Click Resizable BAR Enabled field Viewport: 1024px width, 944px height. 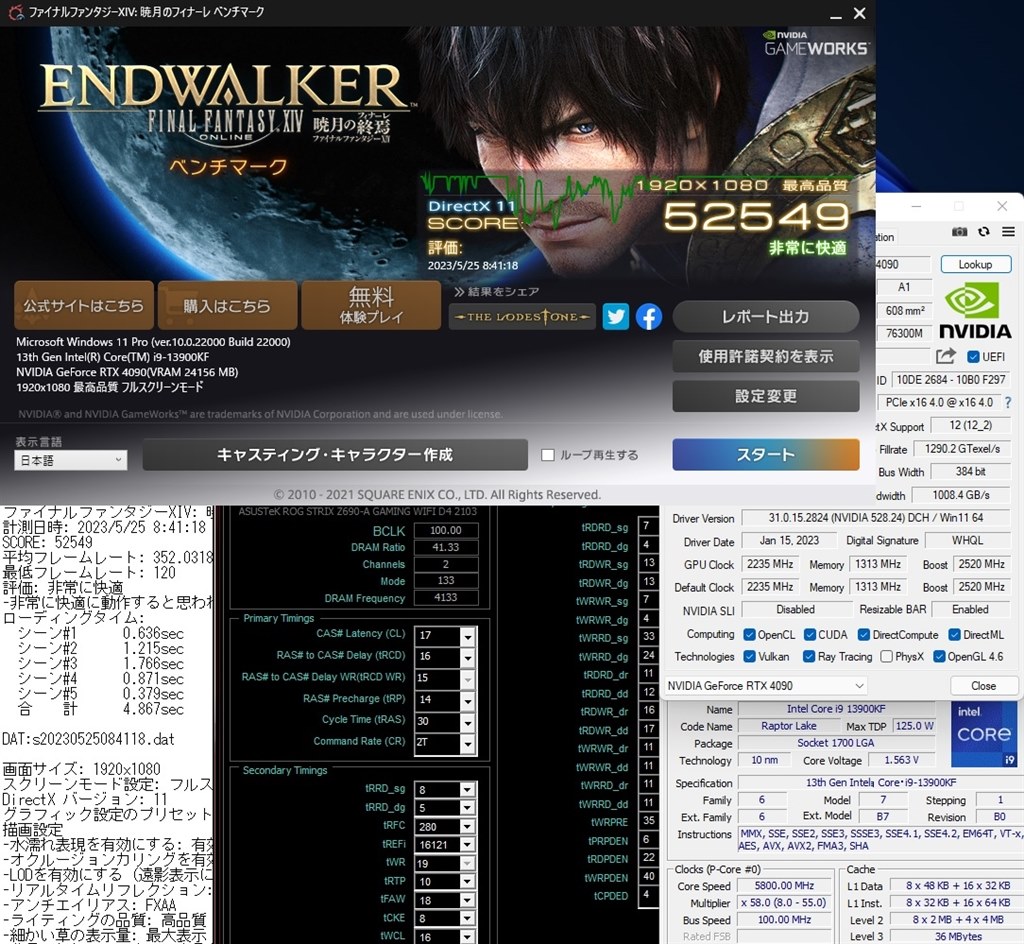[x=970, y=610]
